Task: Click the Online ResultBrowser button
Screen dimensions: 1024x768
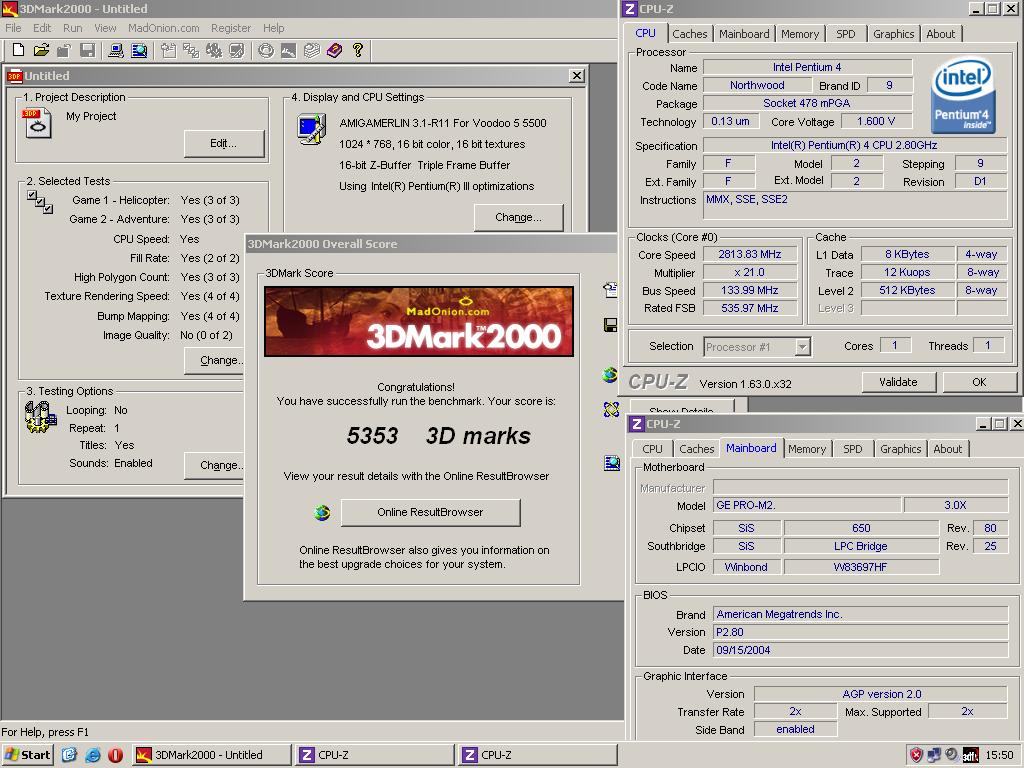Action: pos(430,513)
